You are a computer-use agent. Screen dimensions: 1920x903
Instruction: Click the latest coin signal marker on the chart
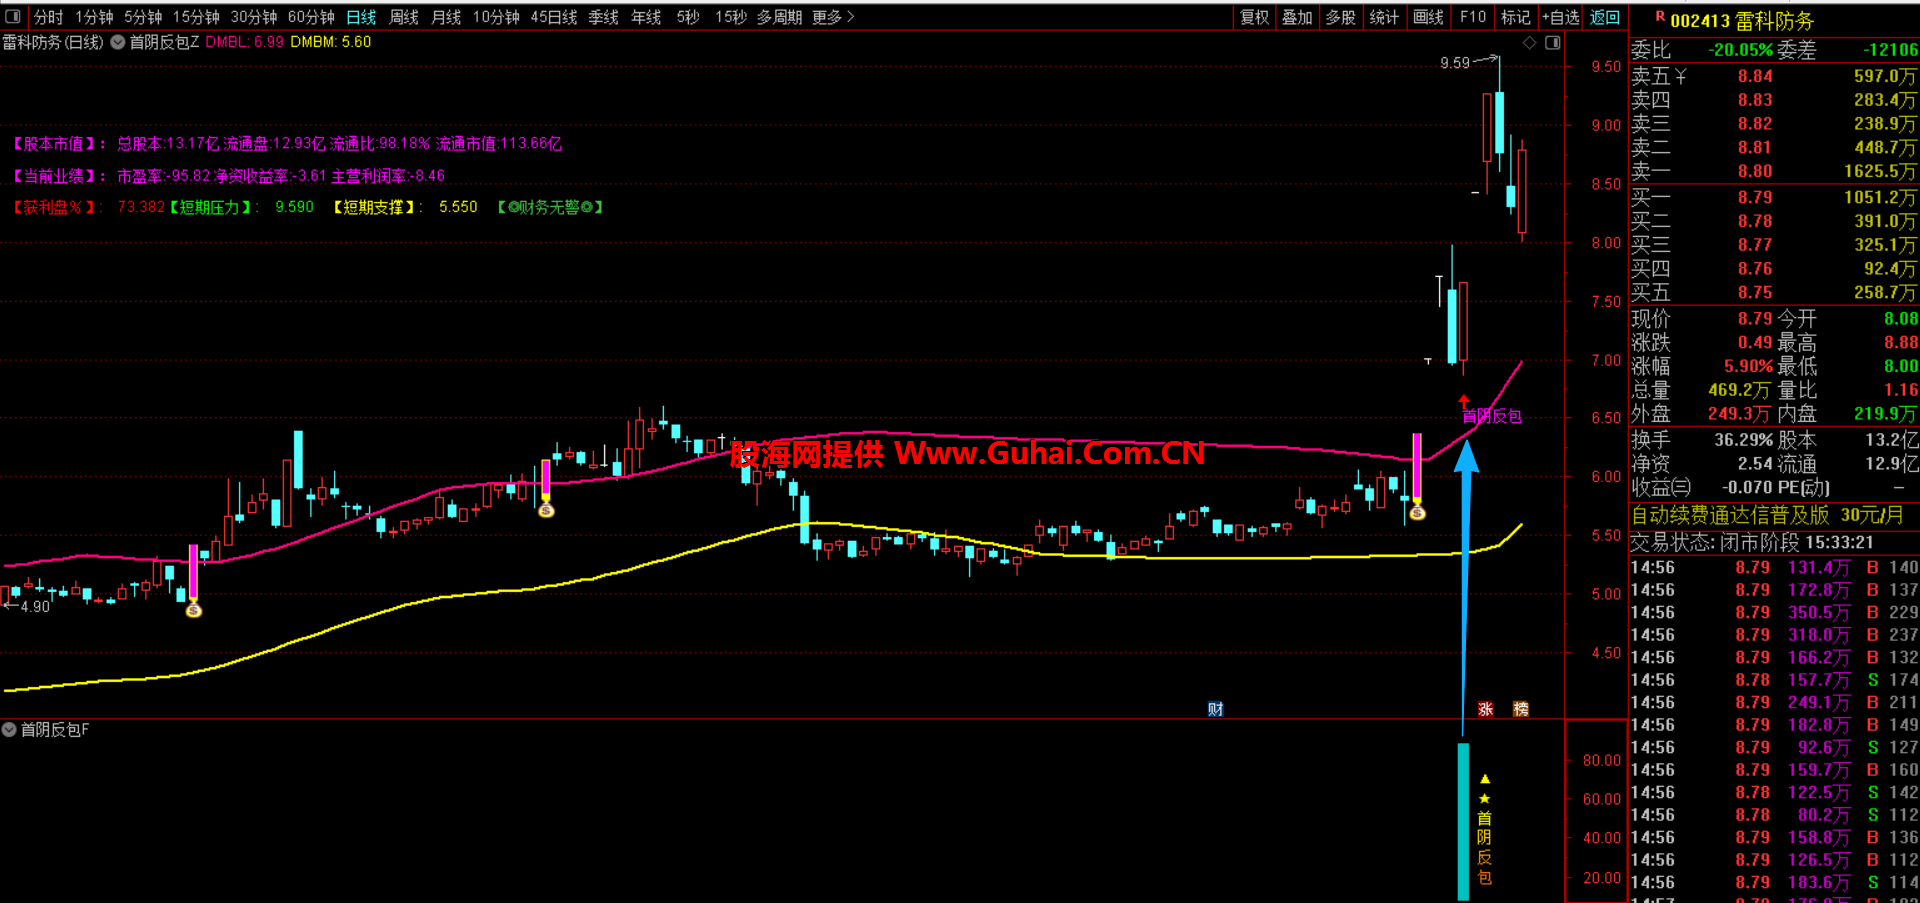(x=1417, y=513)
